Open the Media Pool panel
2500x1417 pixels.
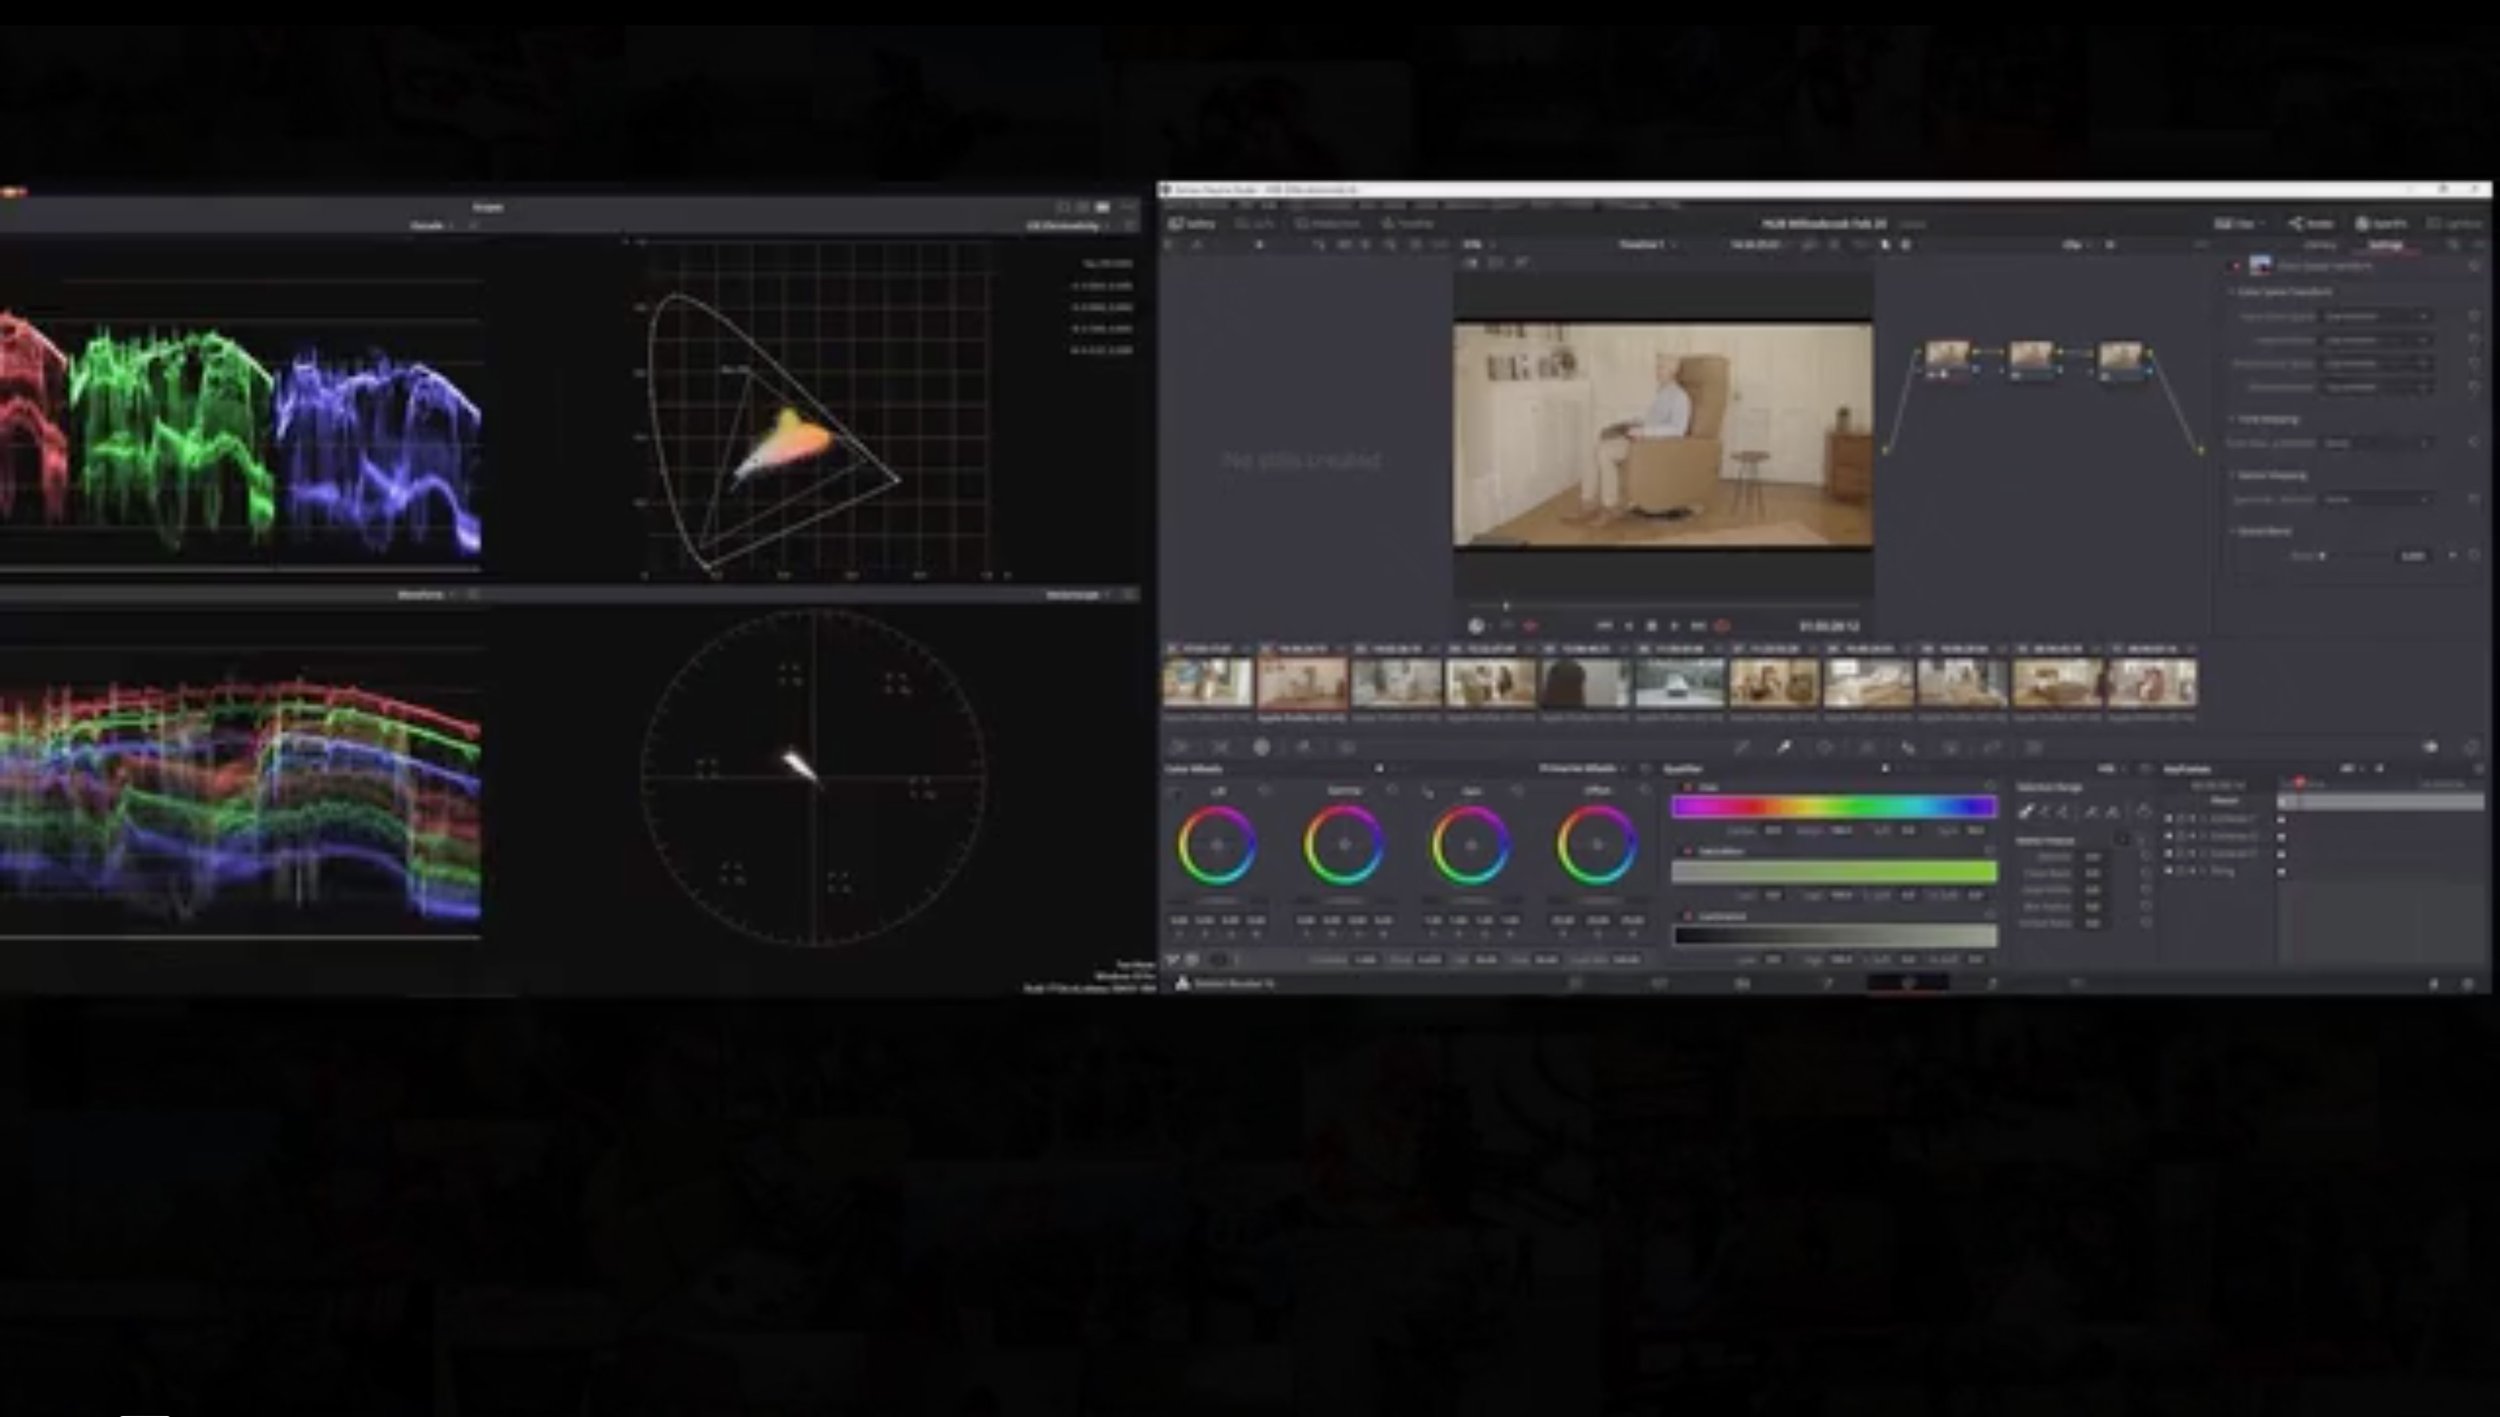1327,224
